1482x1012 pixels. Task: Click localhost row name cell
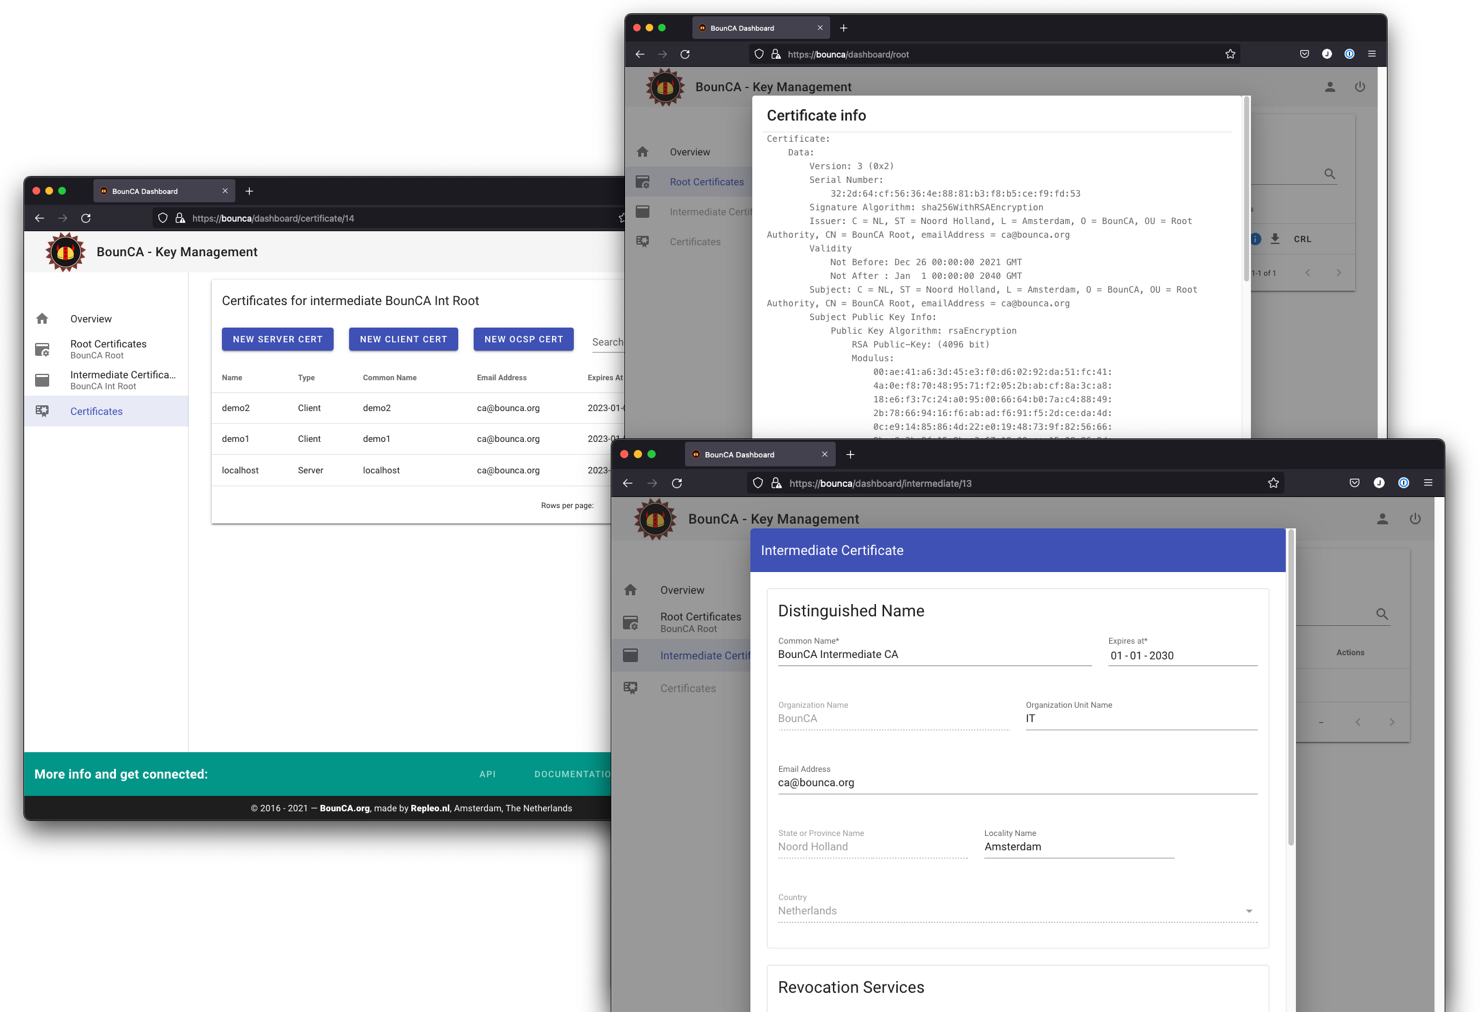(240, 470)
